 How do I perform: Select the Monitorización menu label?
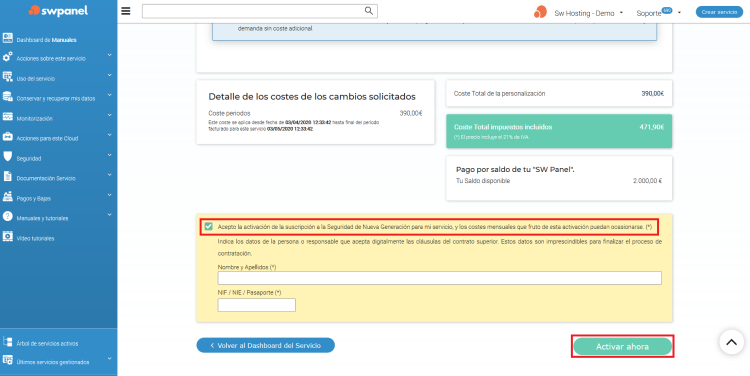click(34, 119)
